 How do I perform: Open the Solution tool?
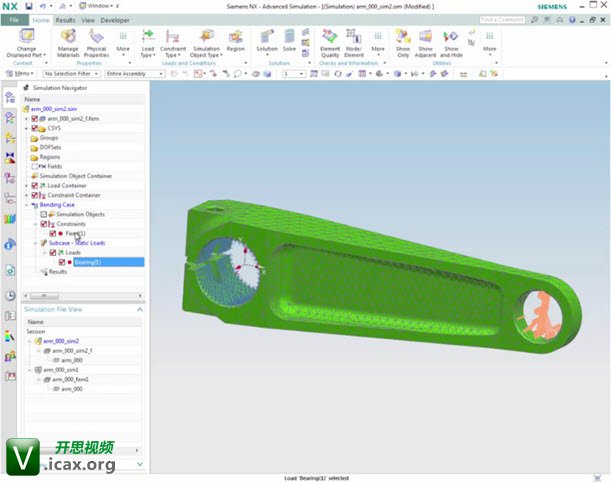pyautogui.click(x=267, y=41)
